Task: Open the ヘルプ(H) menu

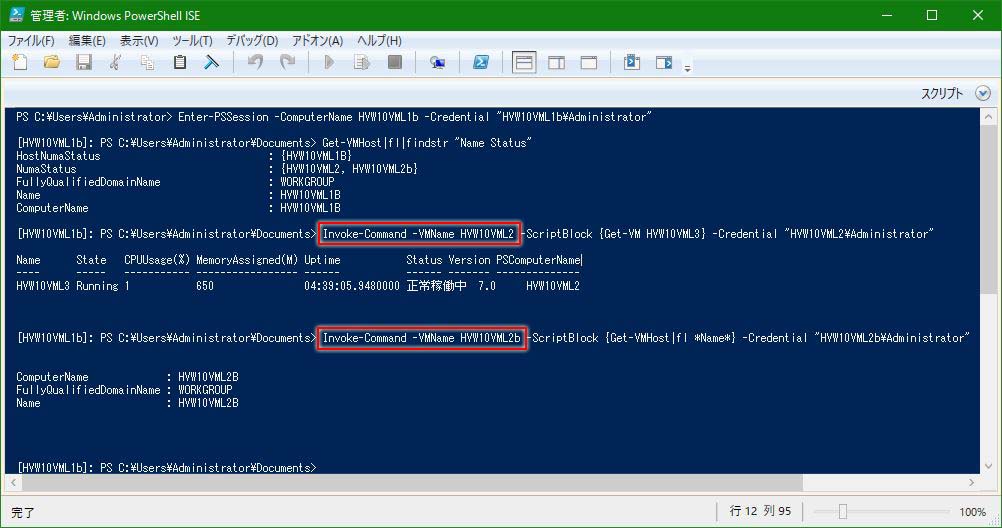Action: [x=379, y=41]
